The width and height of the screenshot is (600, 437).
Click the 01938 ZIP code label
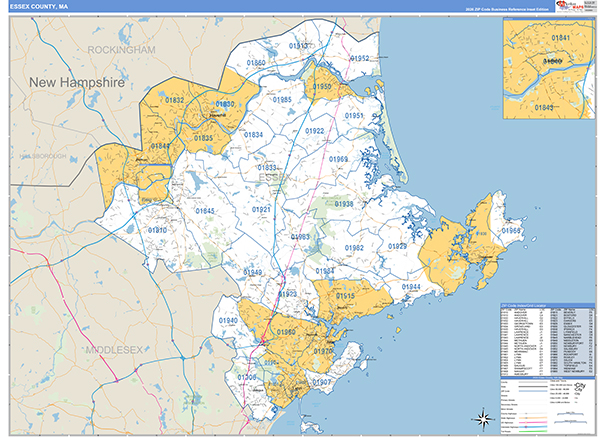click(344, 204)
